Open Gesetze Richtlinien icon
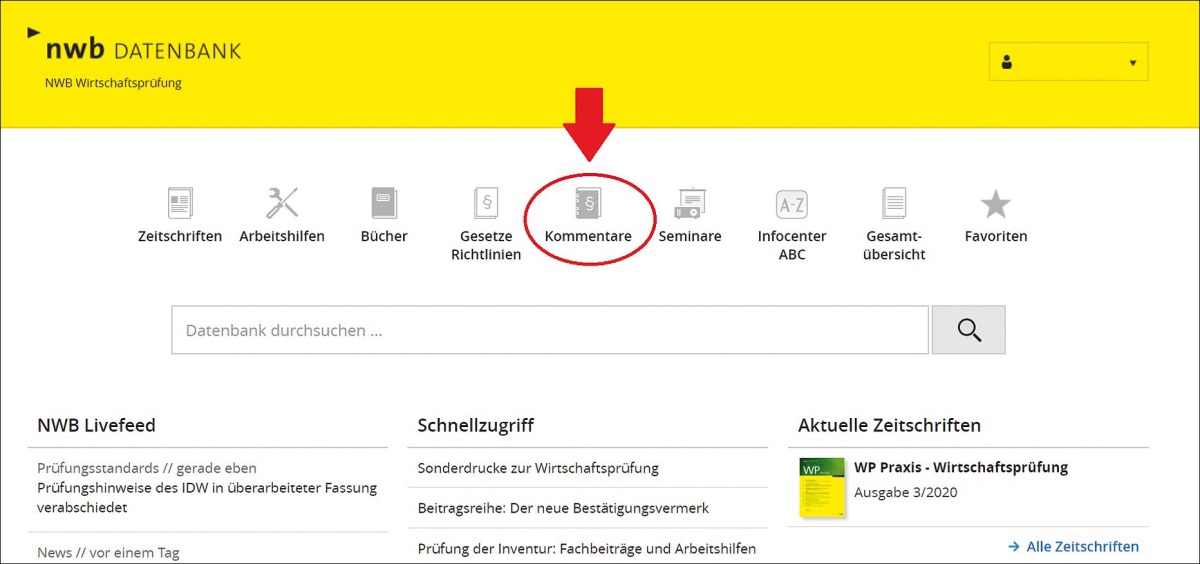This screenshot has height=564, width=1200. pos(486,204)
